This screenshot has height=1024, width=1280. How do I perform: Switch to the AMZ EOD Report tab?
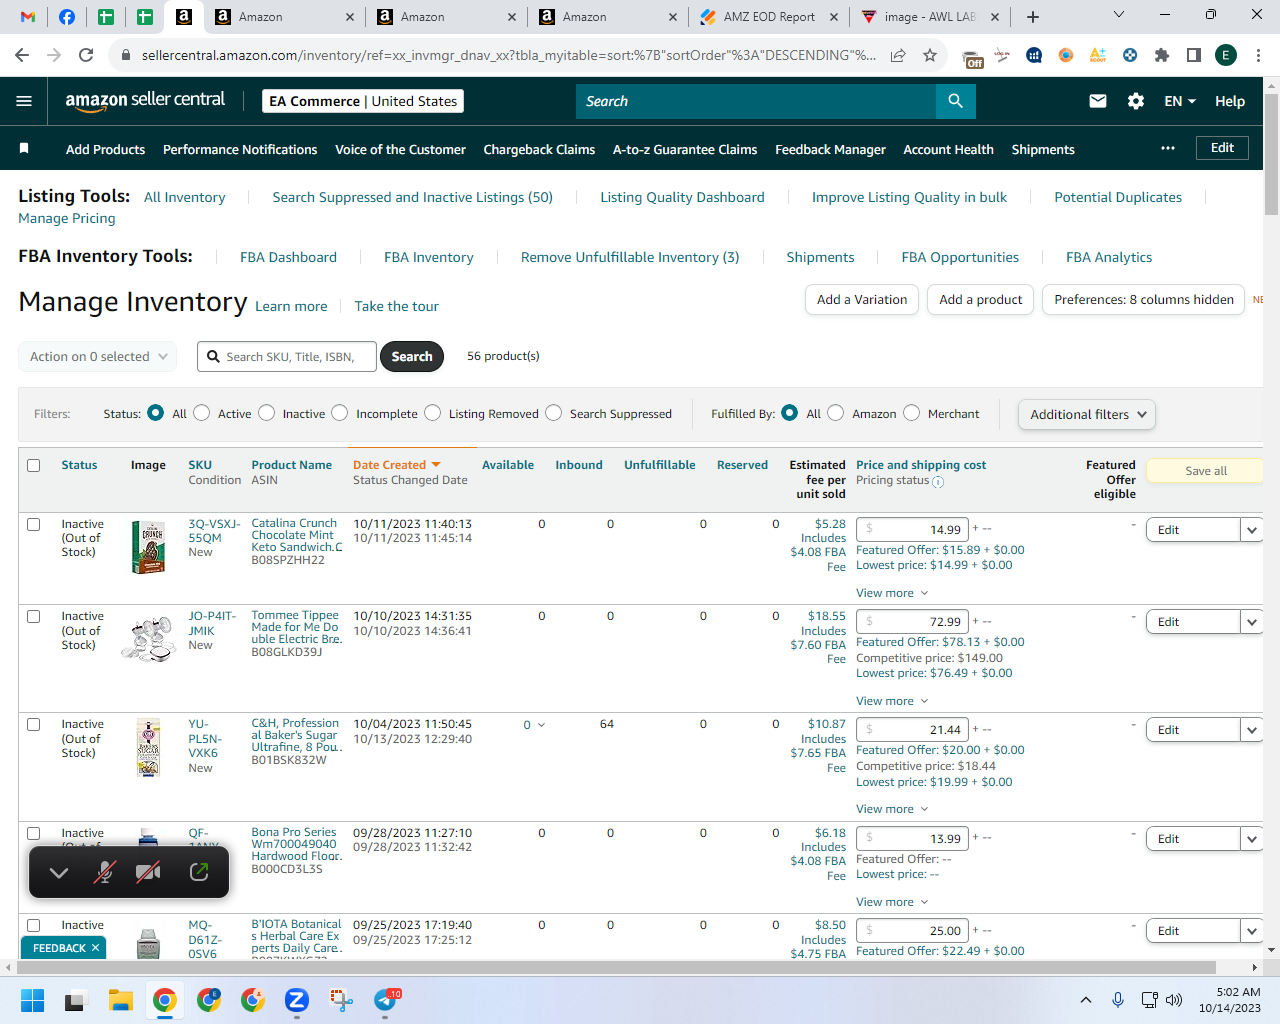click(768, 17)
